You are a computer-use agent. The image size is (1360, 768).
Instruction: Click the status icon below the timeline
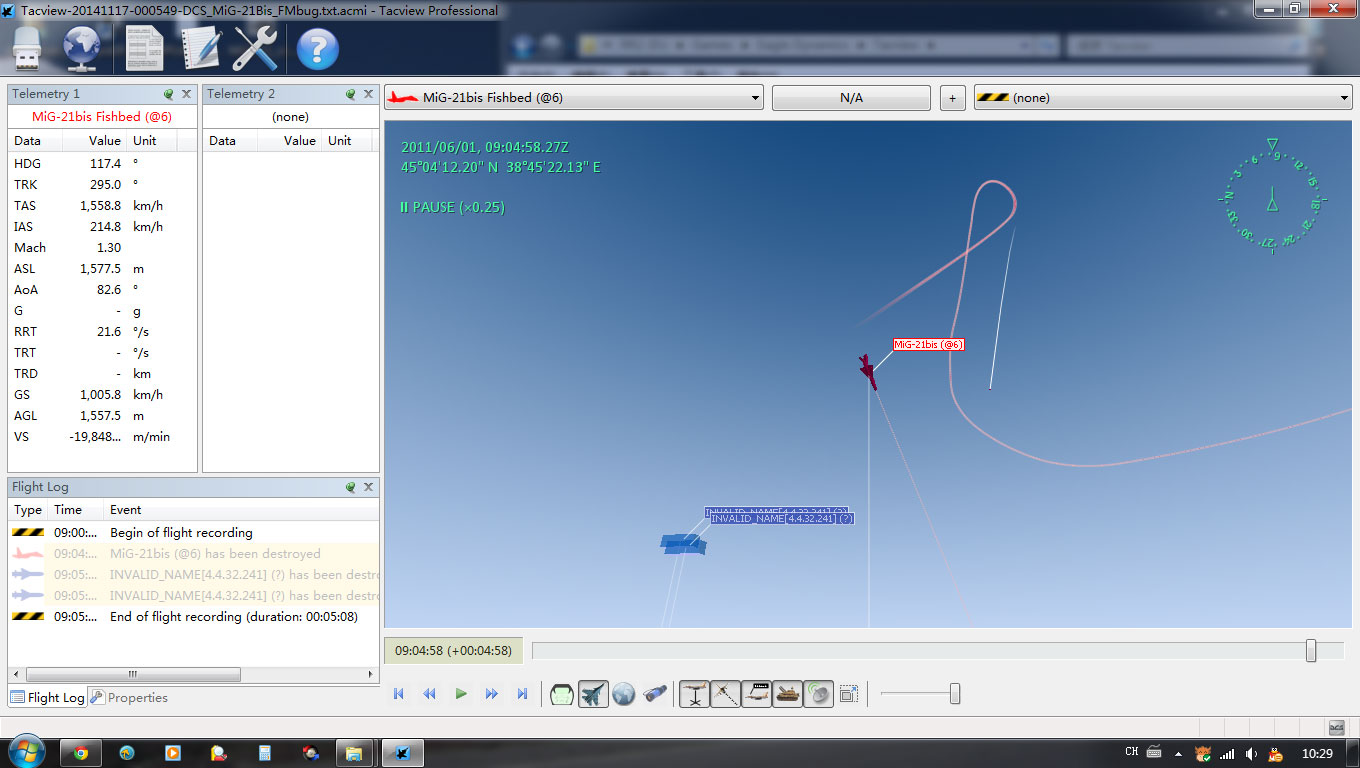coord(1336,727)
